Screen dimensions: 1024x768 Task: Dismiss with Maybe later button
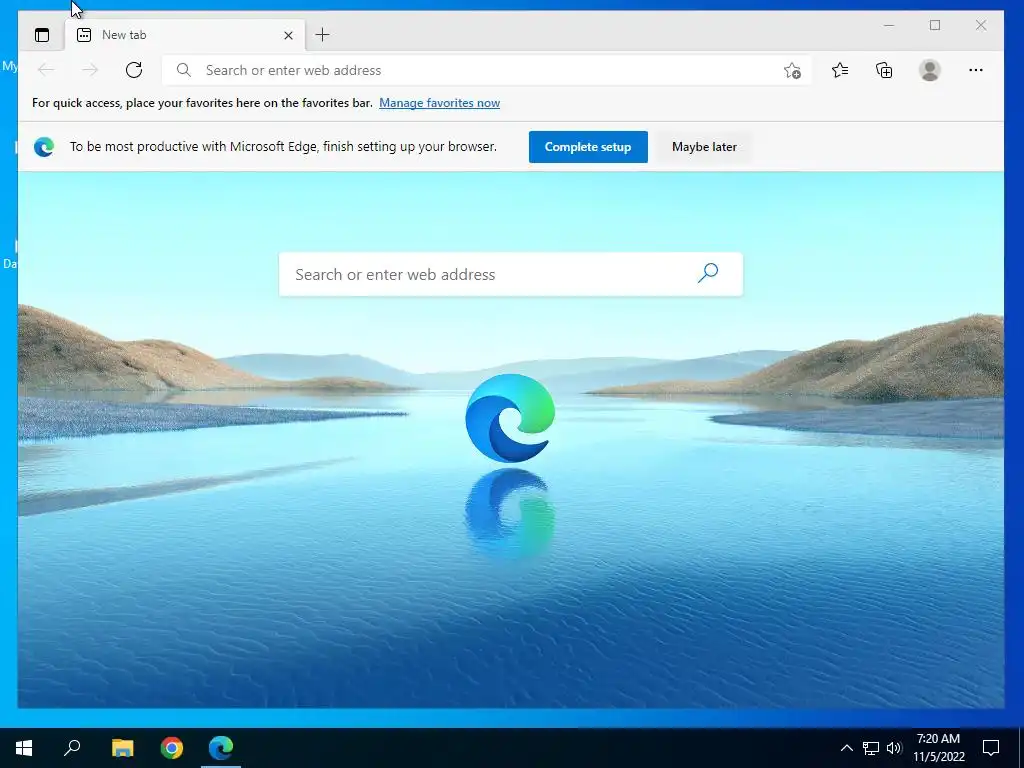(x=704, y=147)
